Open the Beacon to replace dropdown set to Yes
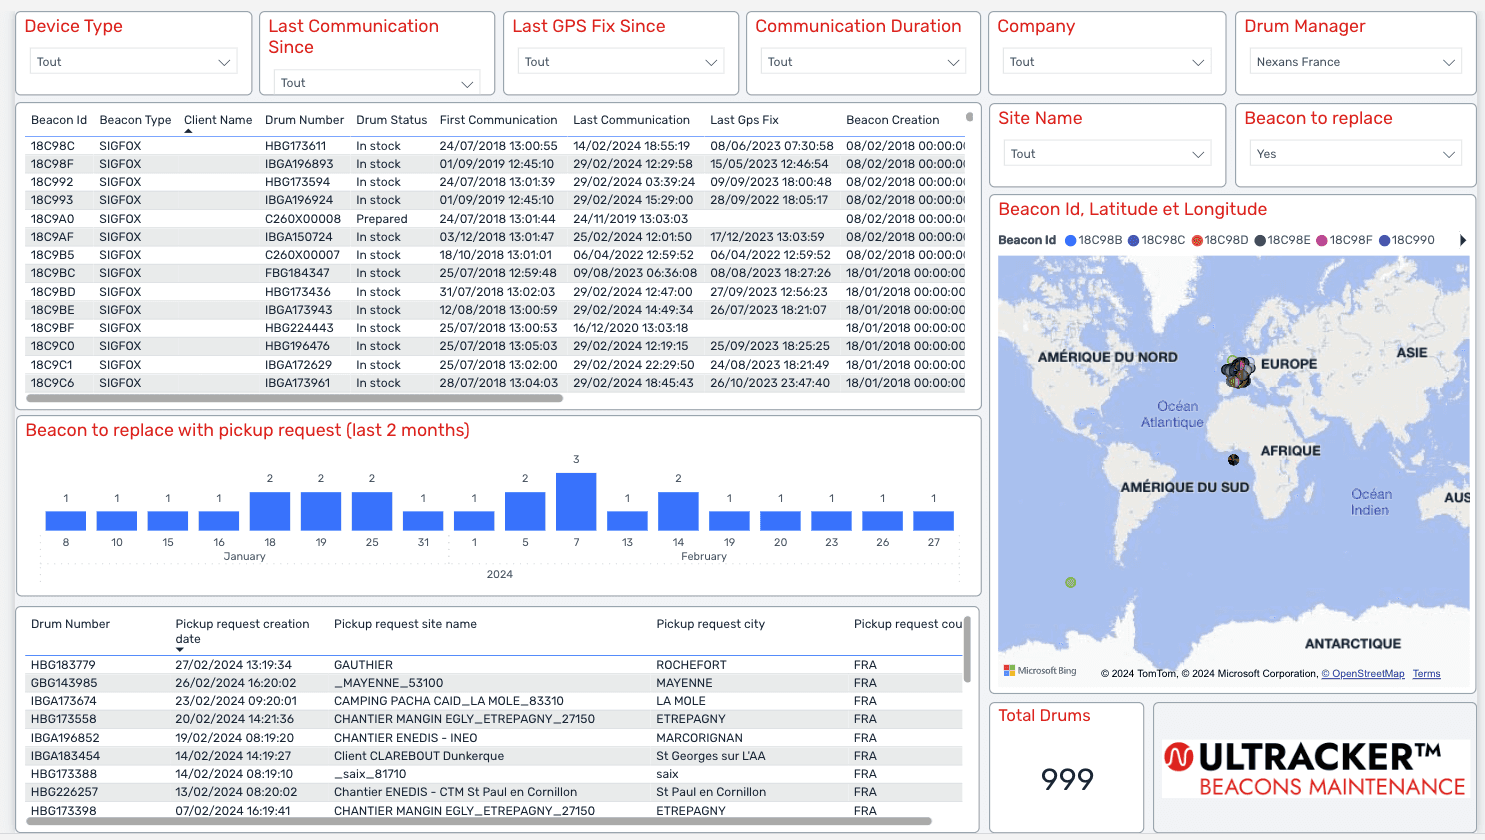This screenshot has height=840, width=1485. tap(1355, 154)
